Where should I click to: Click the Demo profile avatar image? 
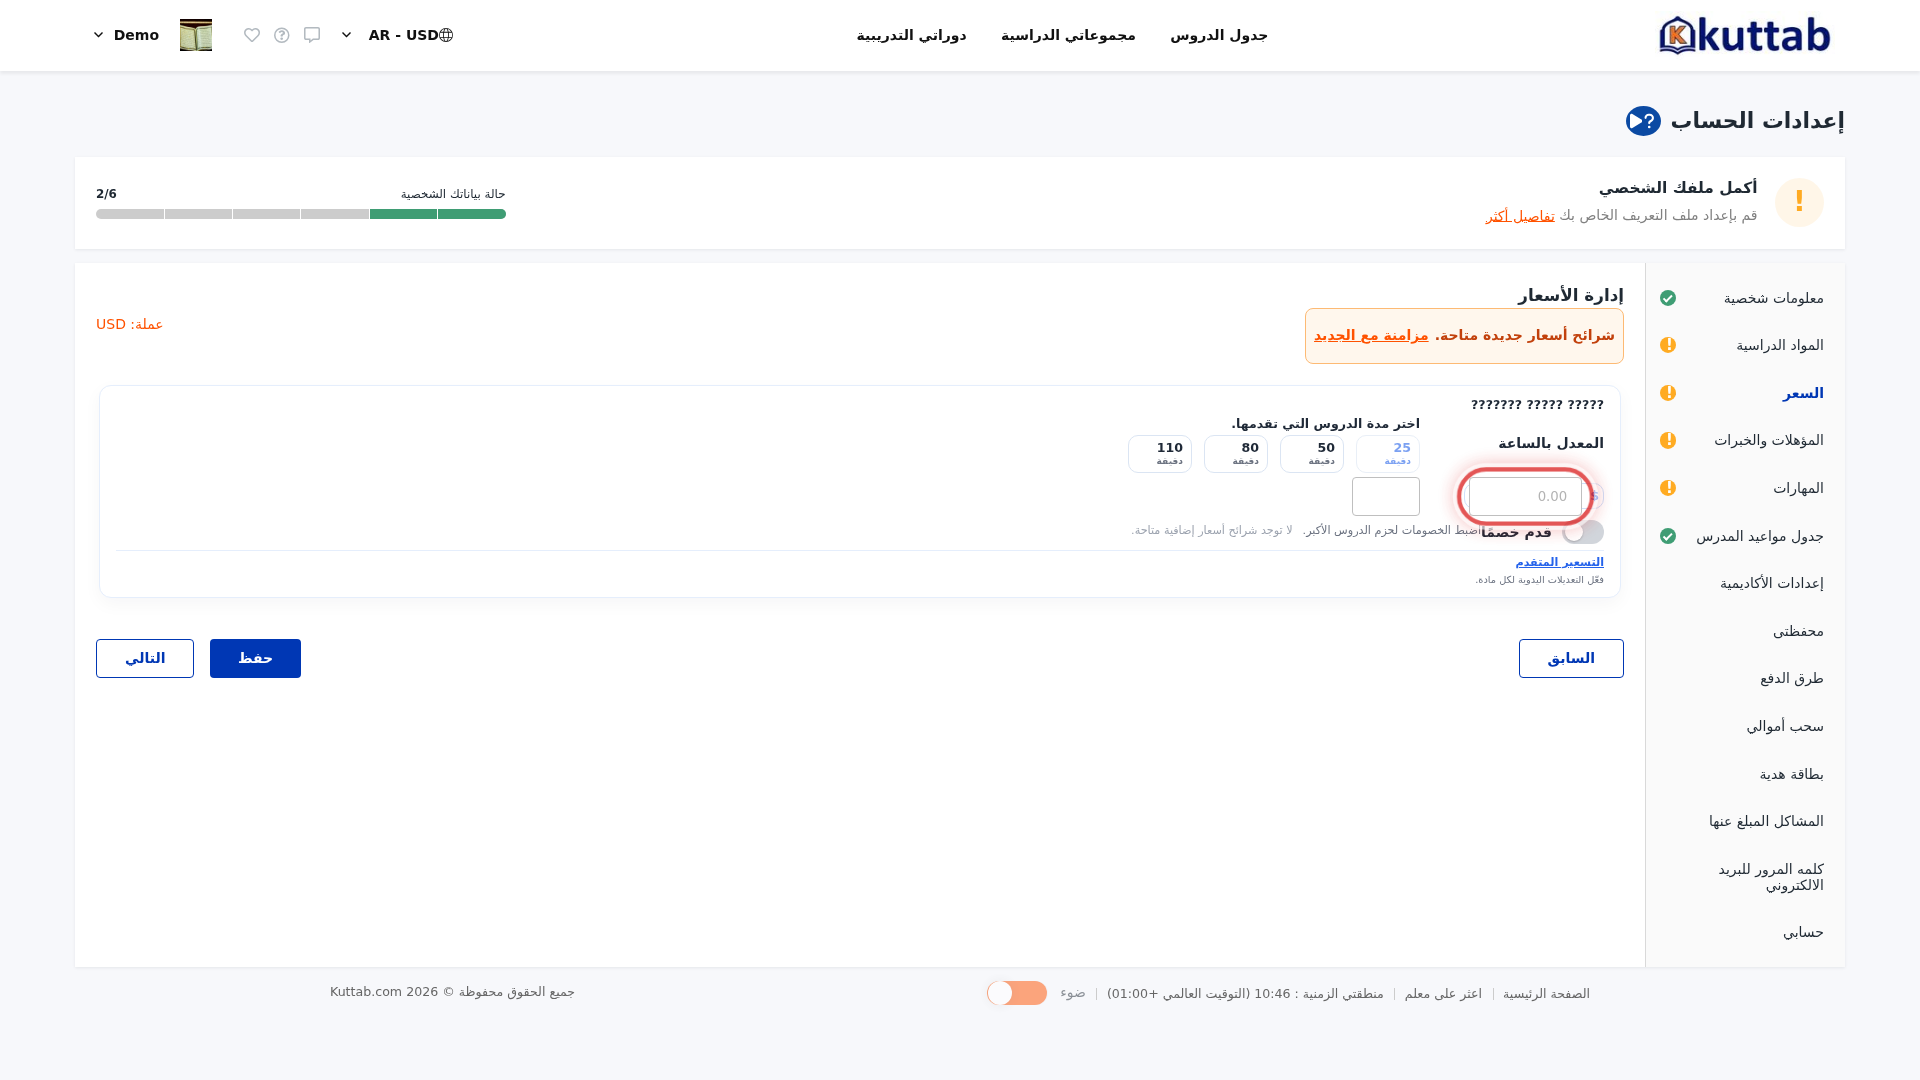pyautogui.click(x=196, y=35)
